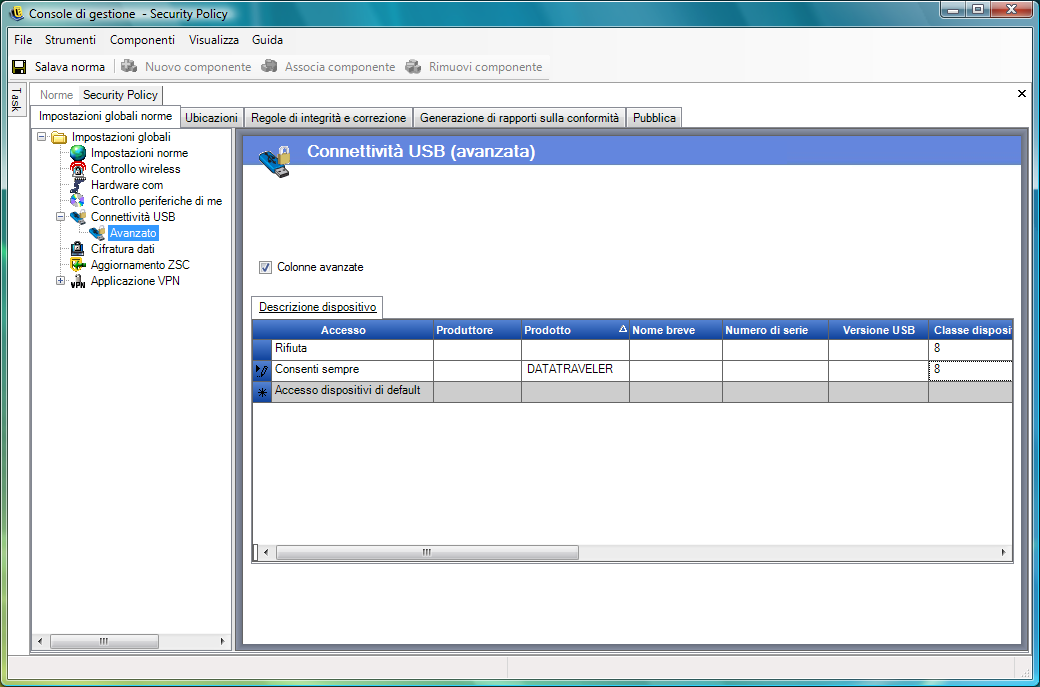This screenshot has width=1040, height=687.
Task: Click the Impostazioni norme globe icon
Action: pyautogui.click(x=78, y=153)
